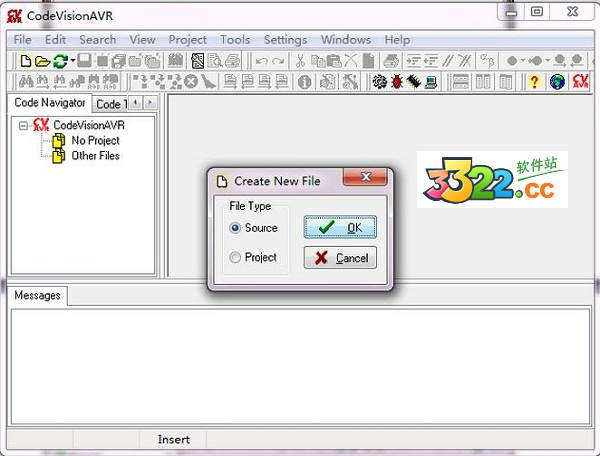Click the Paste clipboard icon
The image size is (600, 456).
(x=334, y=61)
